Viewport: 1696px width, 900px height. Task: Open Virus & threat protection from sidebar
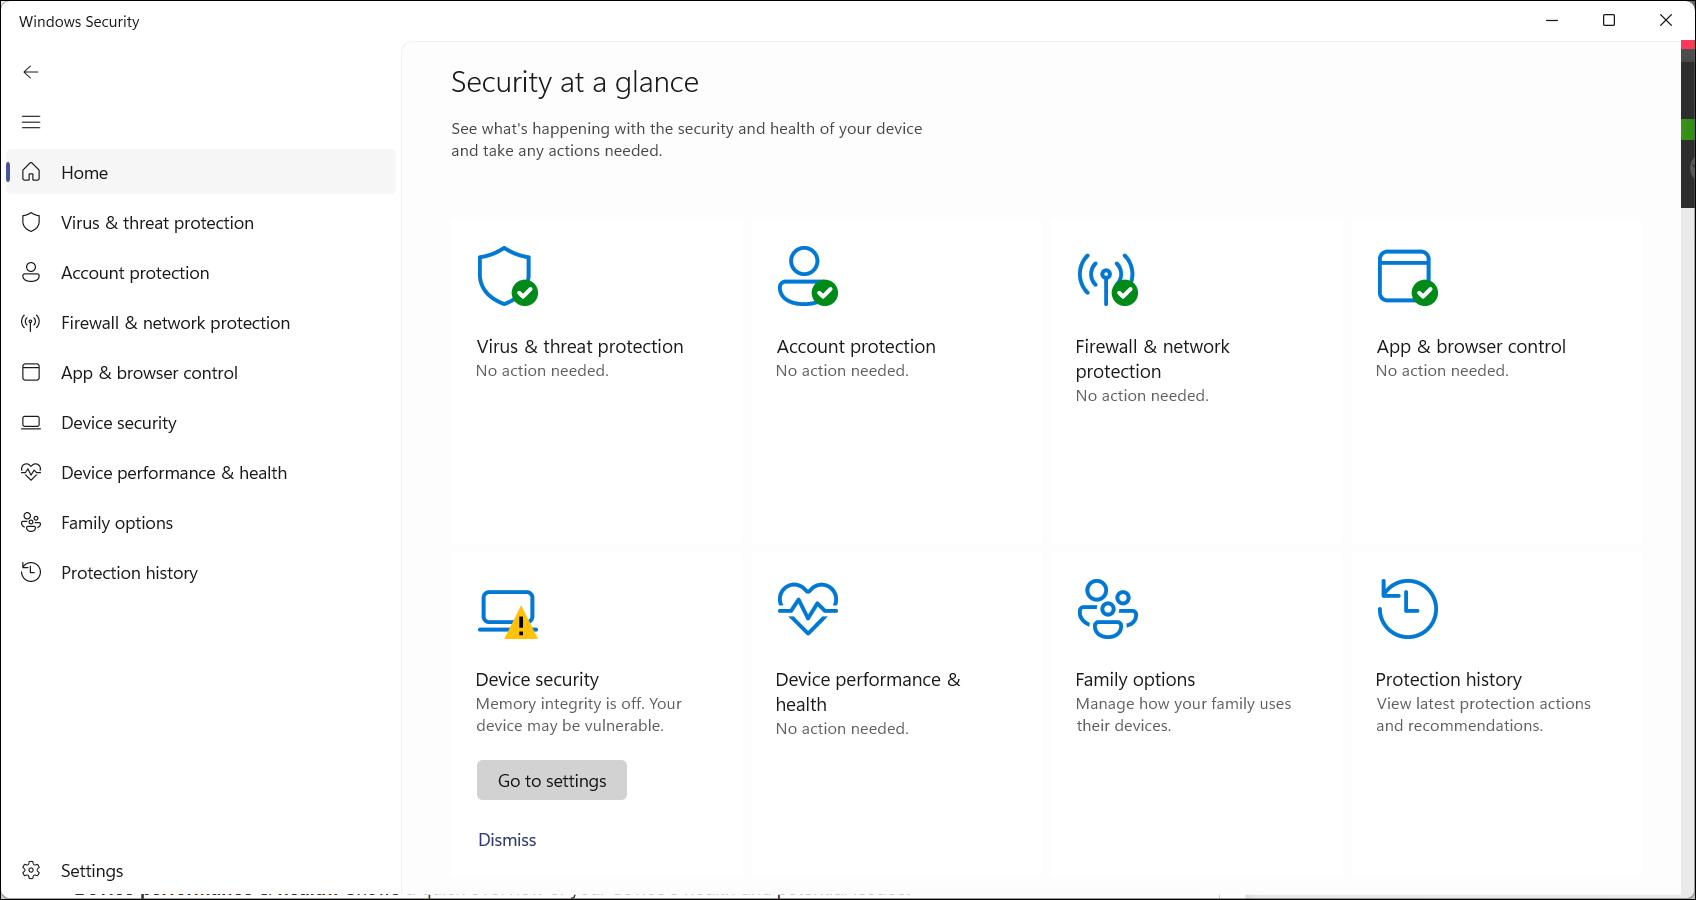[157, 223]
